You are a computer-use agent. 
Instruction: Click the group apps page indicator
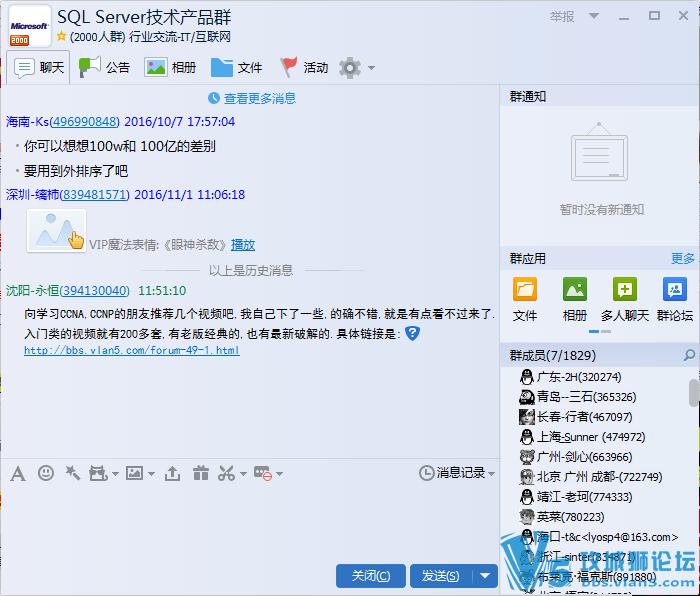[600, 332]
